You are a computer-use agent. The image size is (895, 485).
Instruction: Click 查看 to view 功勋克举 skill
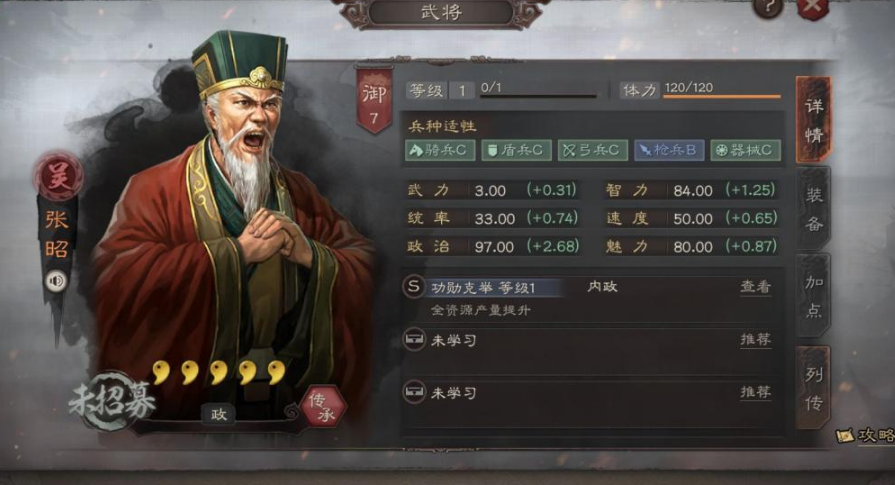pyautogui.click(x=755, y=286)
